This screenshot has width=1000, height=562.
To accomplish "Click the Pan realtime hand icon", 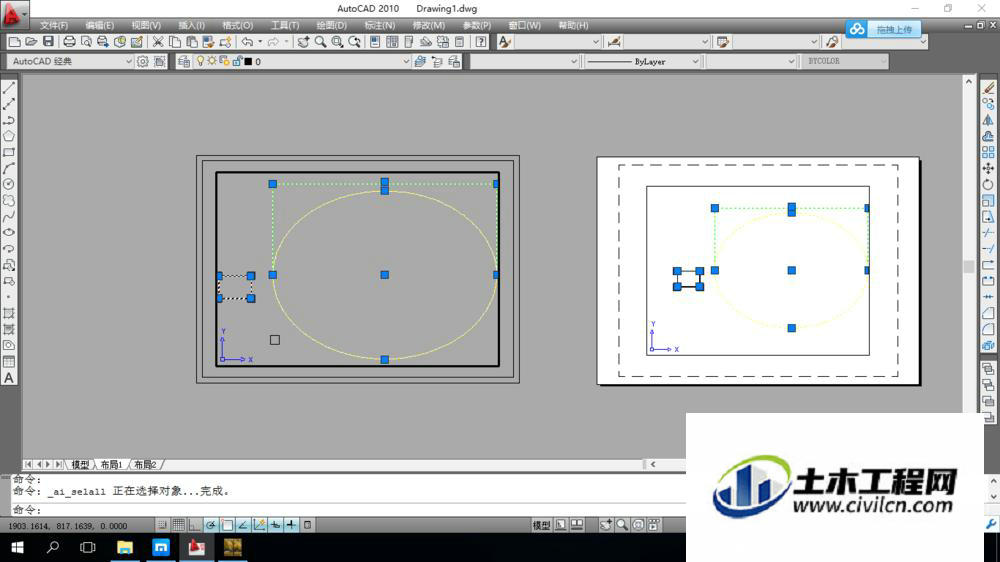I will (x=304, y=42).
